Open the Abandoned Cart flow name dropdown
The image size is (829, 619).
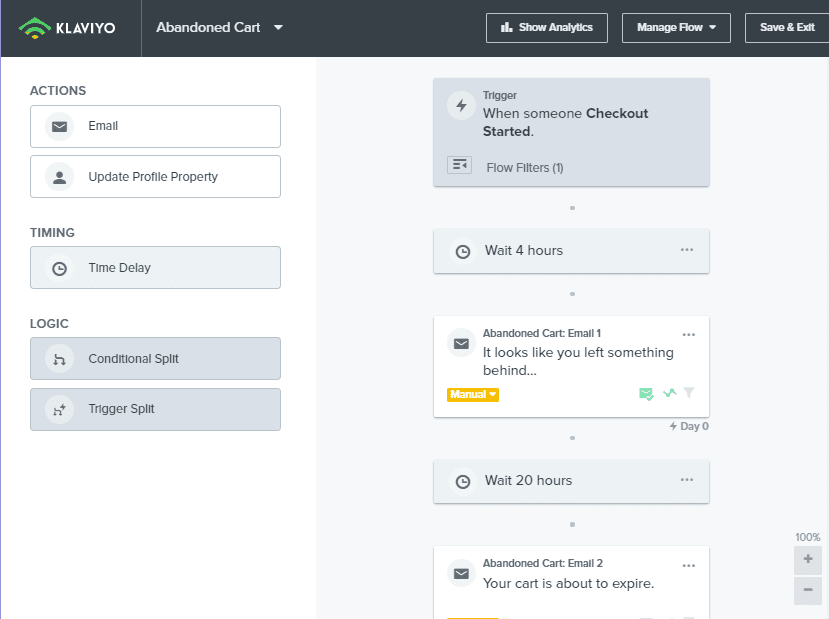pyautogui.click(x=278, y=28)
